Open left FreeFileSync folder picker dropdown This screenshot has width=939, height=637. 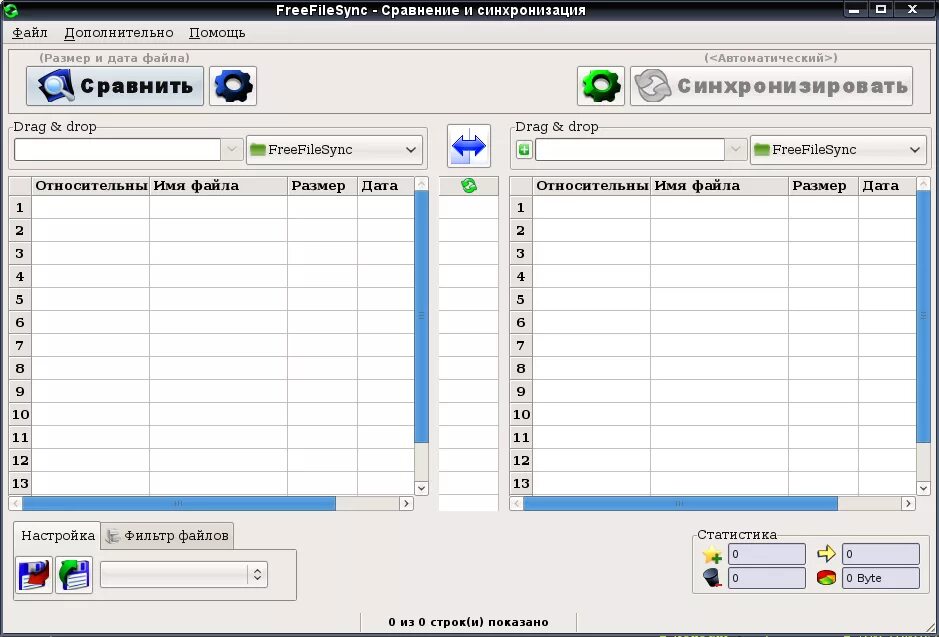point(334,150)
